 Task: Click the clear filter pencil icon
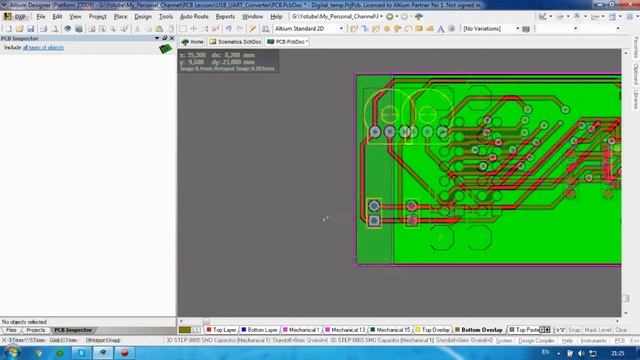253,29
